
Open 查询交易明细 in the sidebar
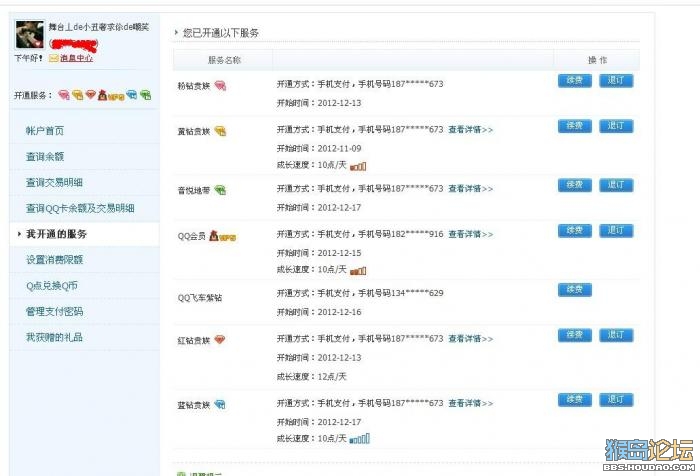[54, 183]
